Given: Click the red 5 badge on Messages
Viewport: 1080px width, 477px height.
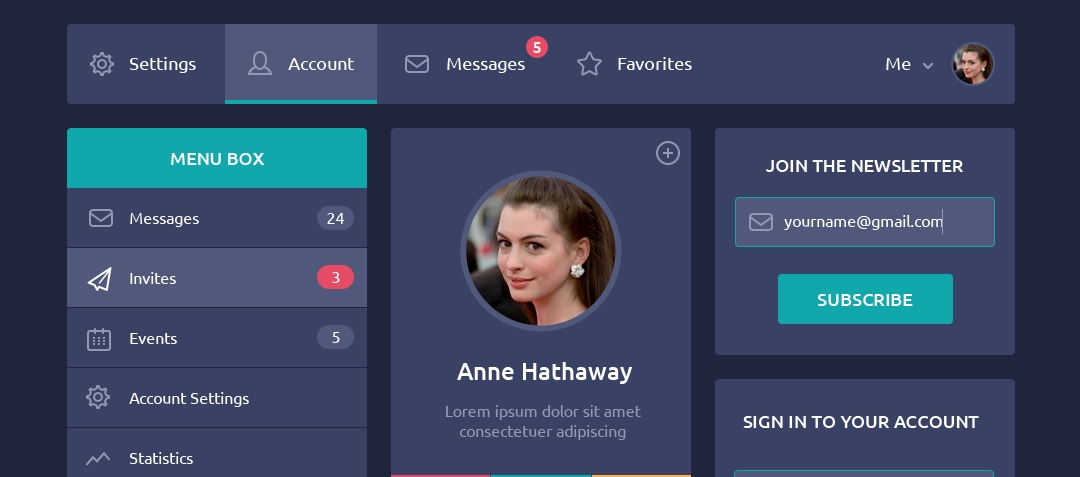Looking at the screenshot, I should [537, 47].
